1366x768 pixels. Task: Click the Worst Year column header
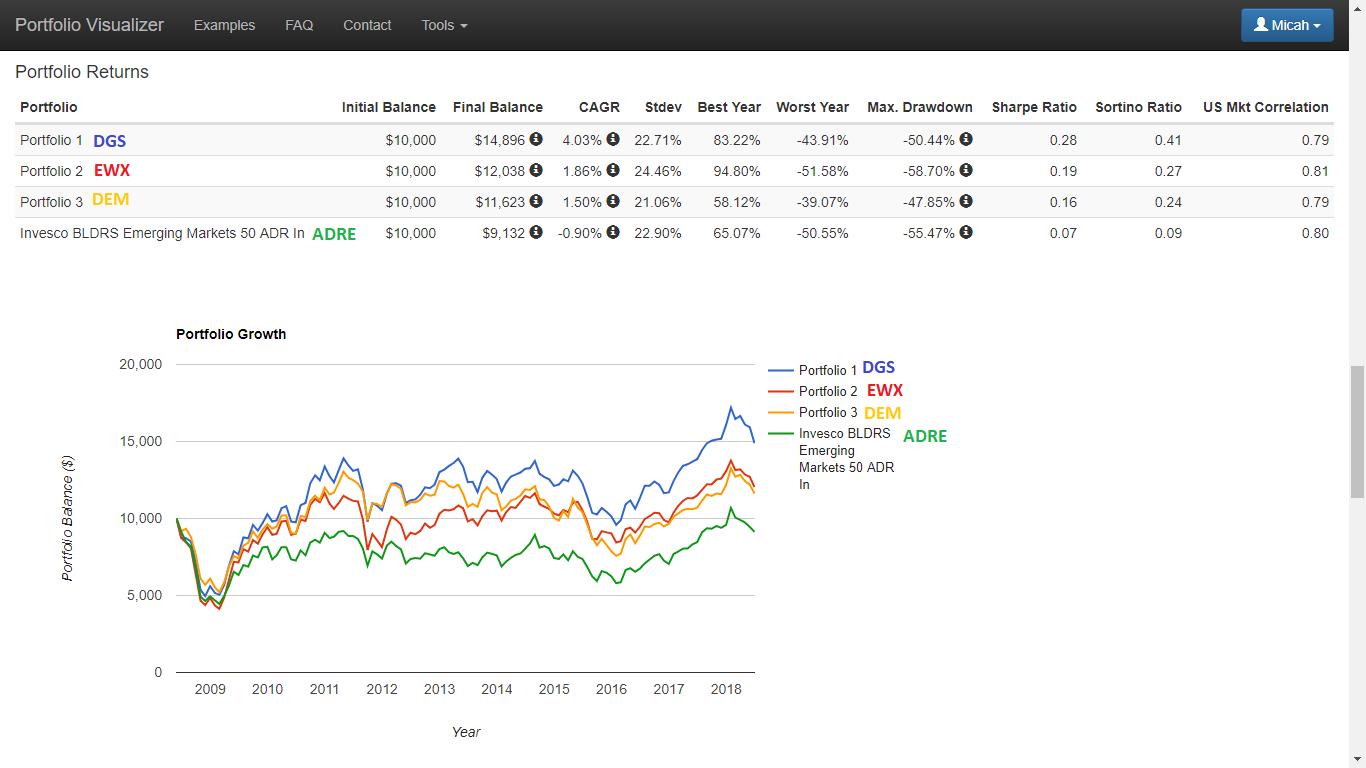pyautogui.click(x=812, y=107)
